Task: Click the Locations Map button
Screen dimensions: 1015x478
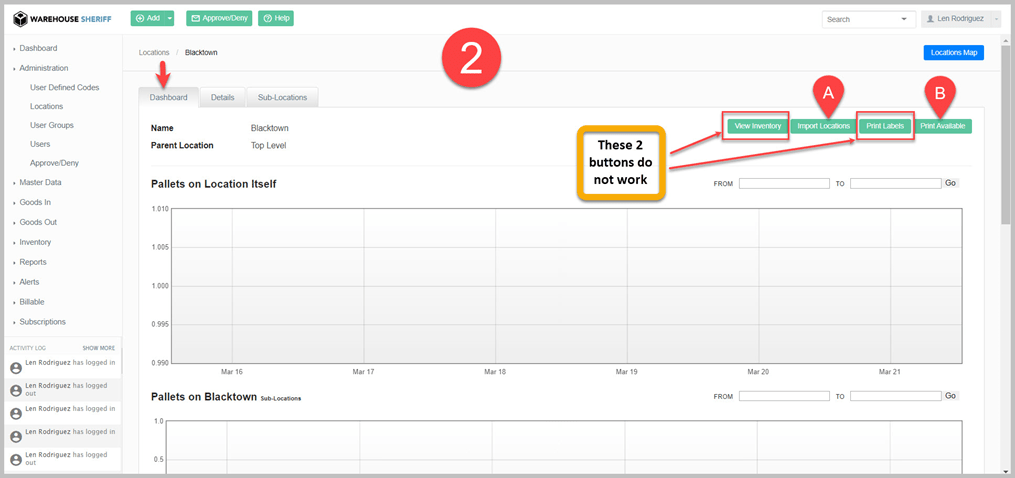Action: tap(952, 52)
